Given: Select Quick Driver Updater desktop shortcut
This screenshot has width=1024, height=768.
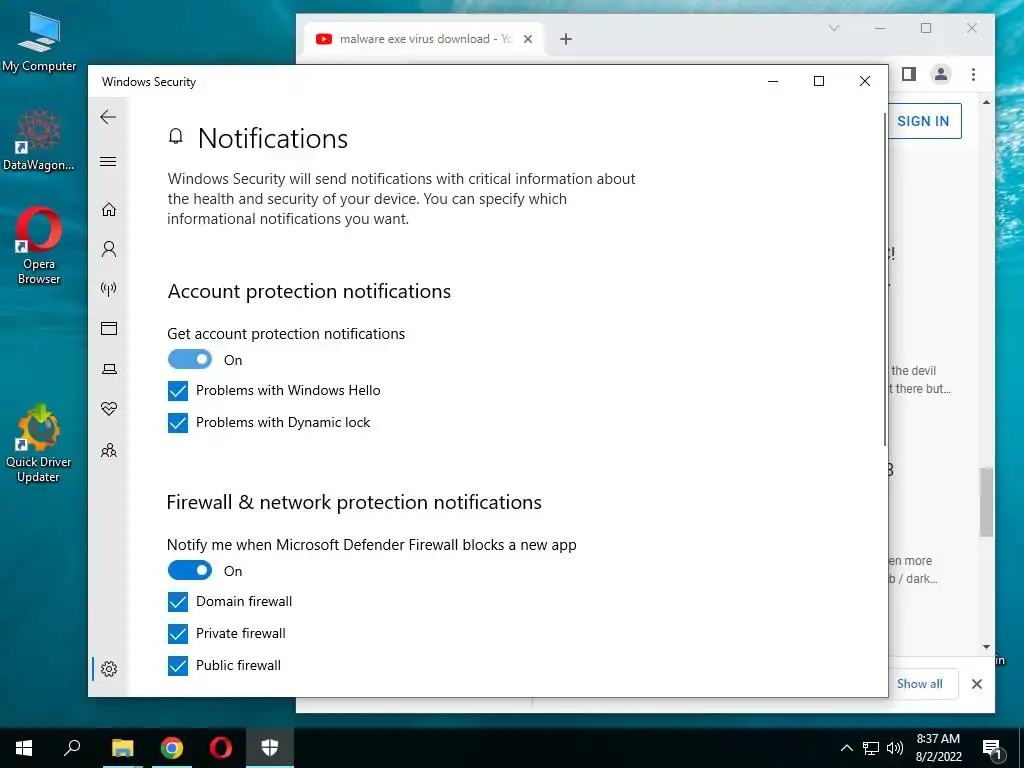Looking at the screenshot, I should [39, 443].
